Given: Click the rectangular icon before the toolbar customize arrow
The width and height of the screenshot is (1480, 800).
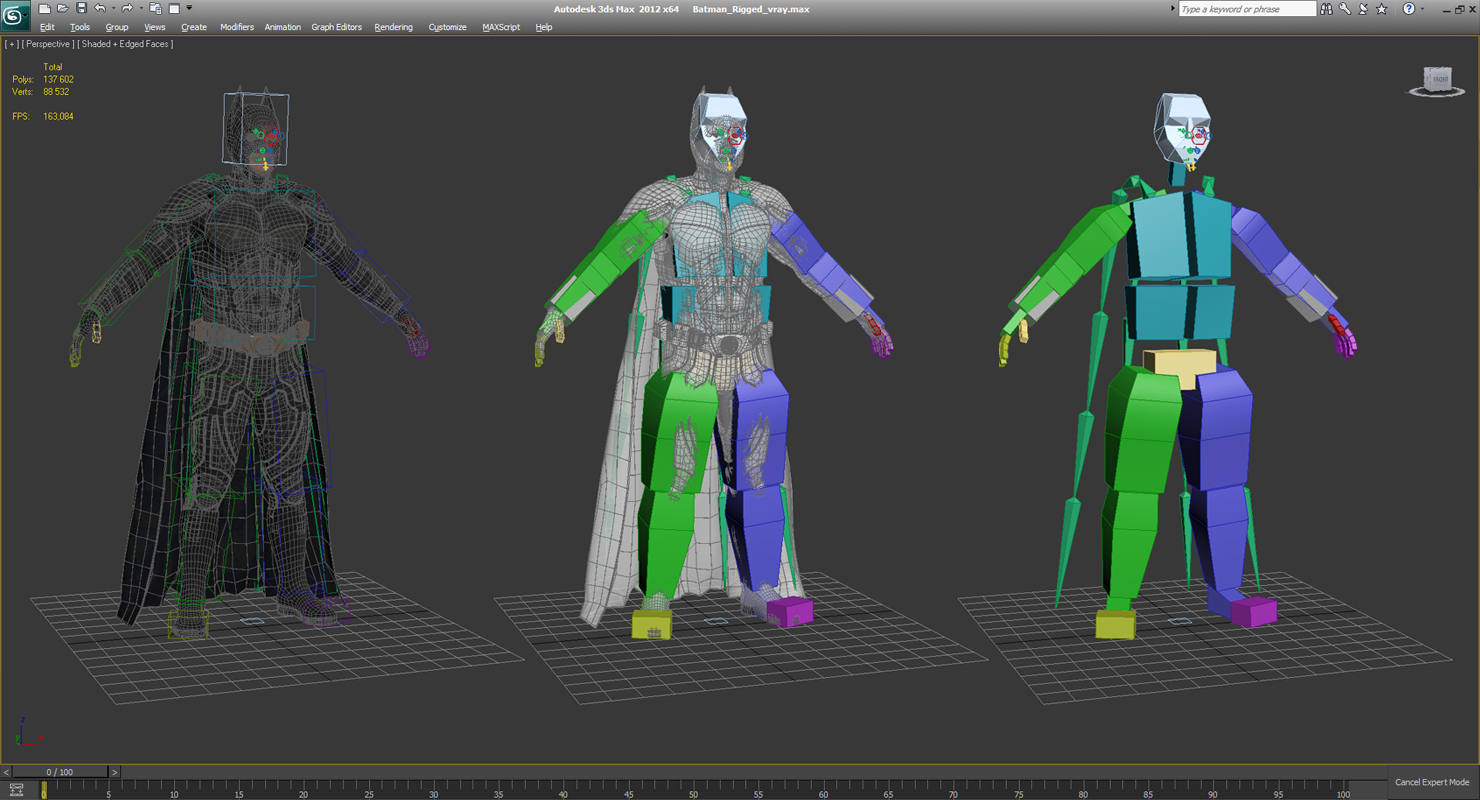Looking at the screenshot, I should click(x=173, y=9).
